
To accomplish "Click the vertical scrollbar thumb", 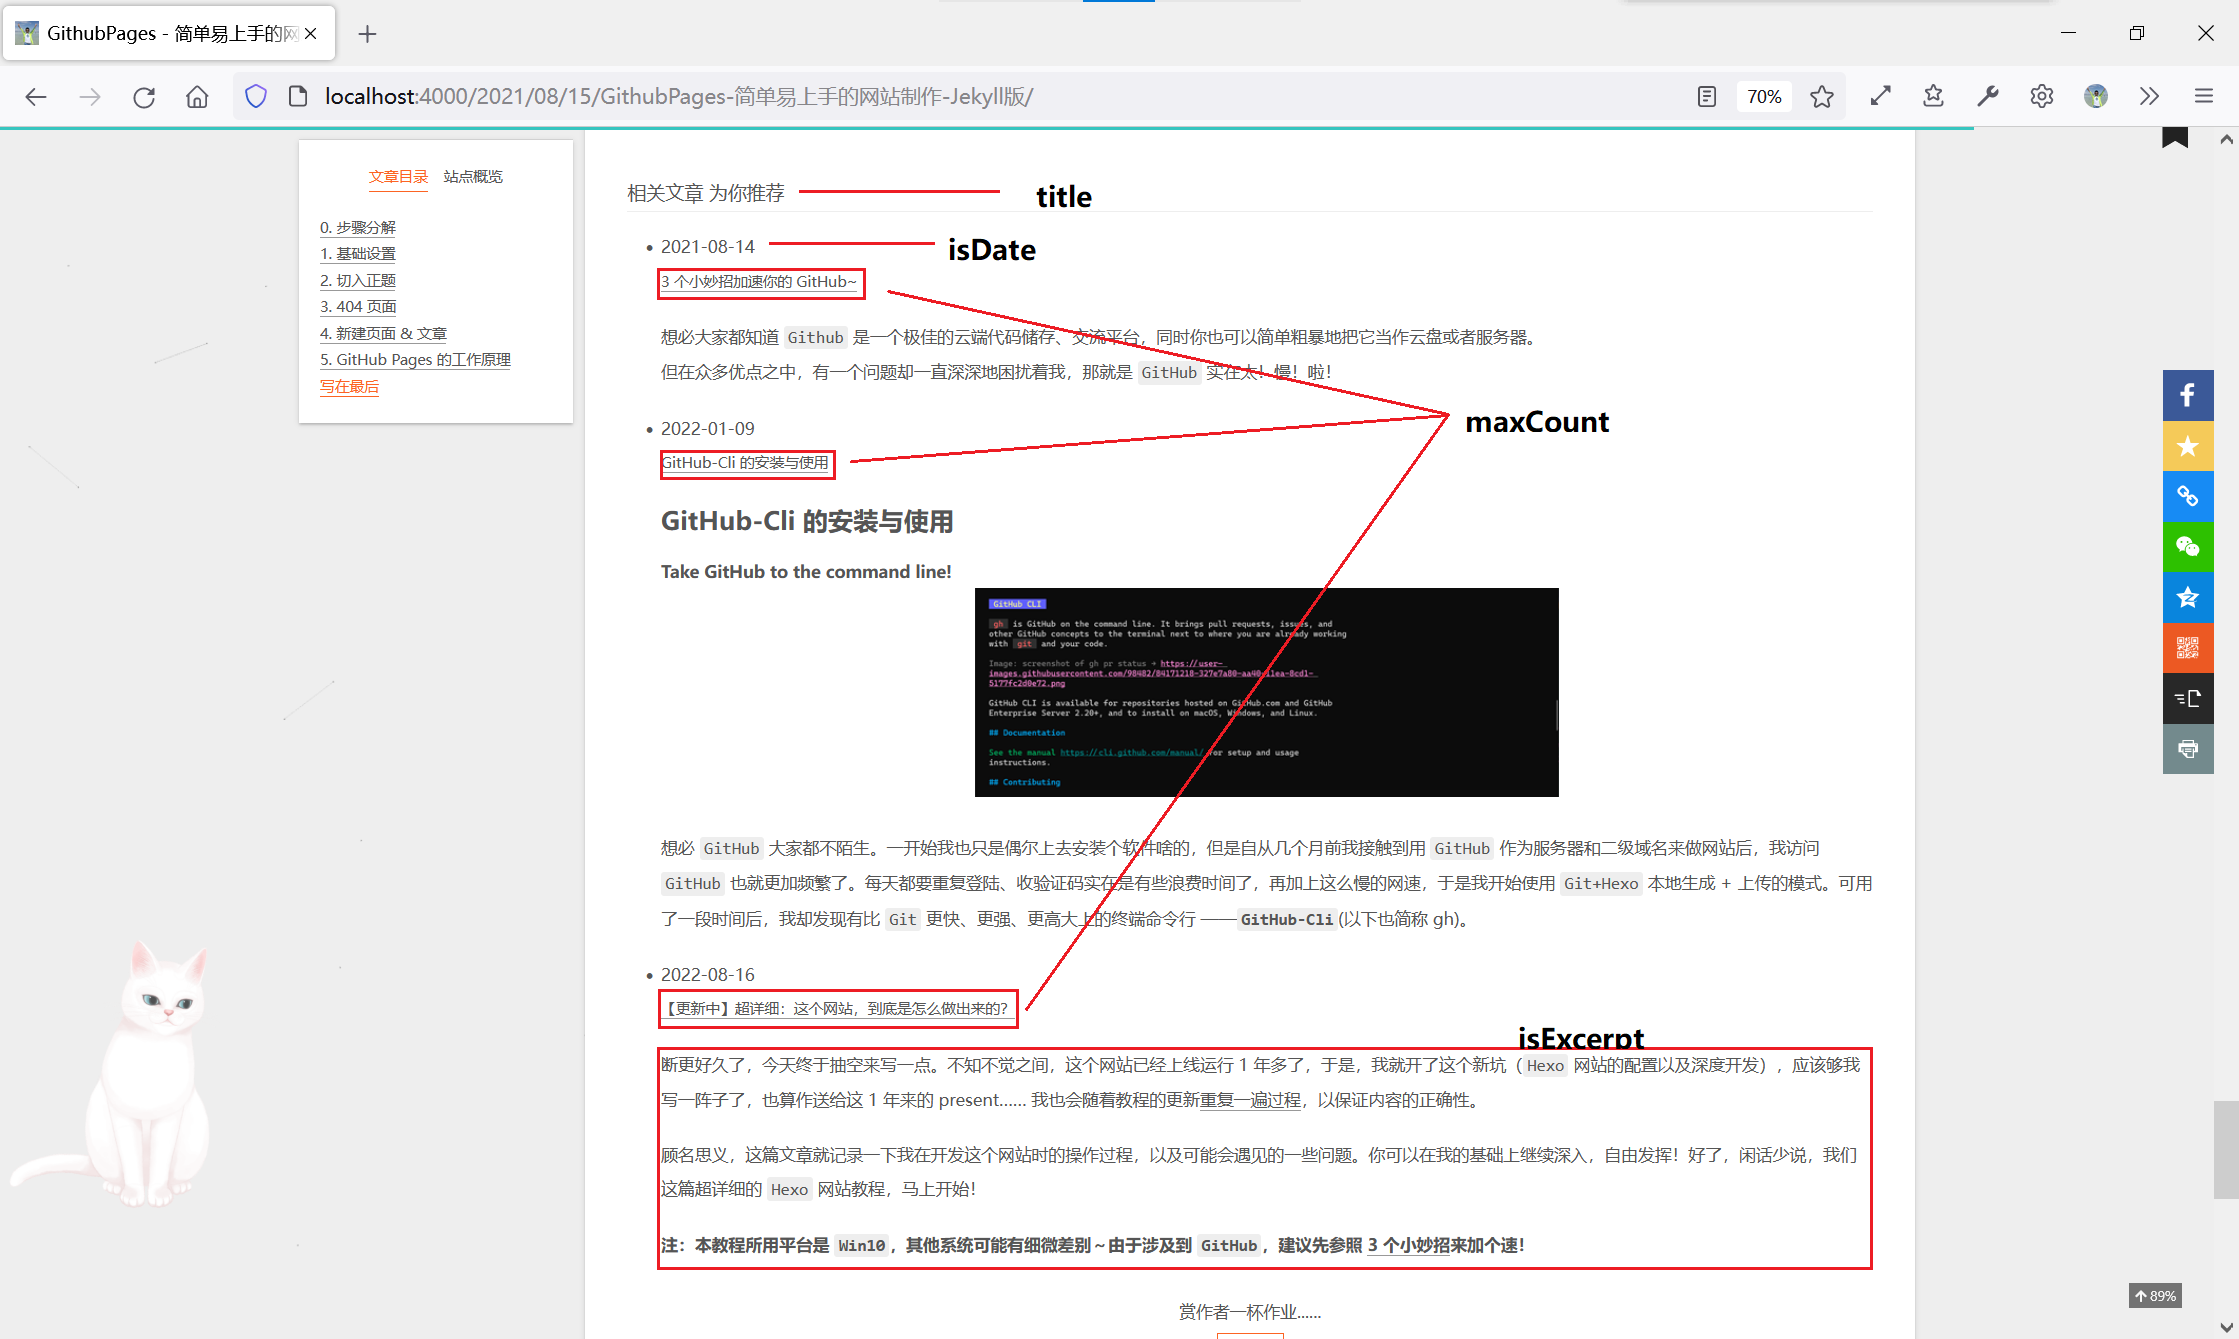I will click(x=2226, y=1149).
